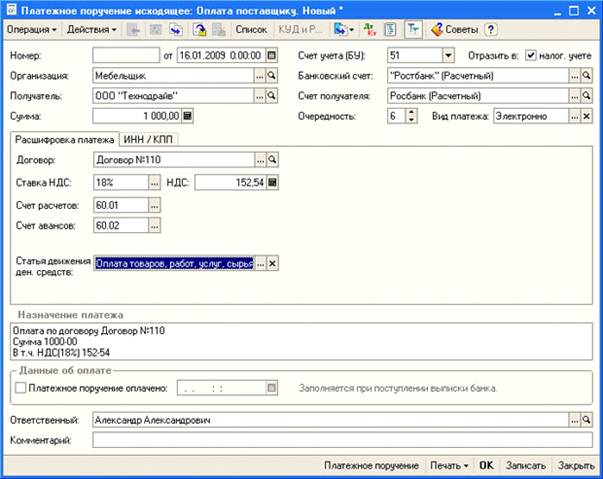Open the Операция menu
Viewport: 603px width, 479px height.
click(32, 30)
